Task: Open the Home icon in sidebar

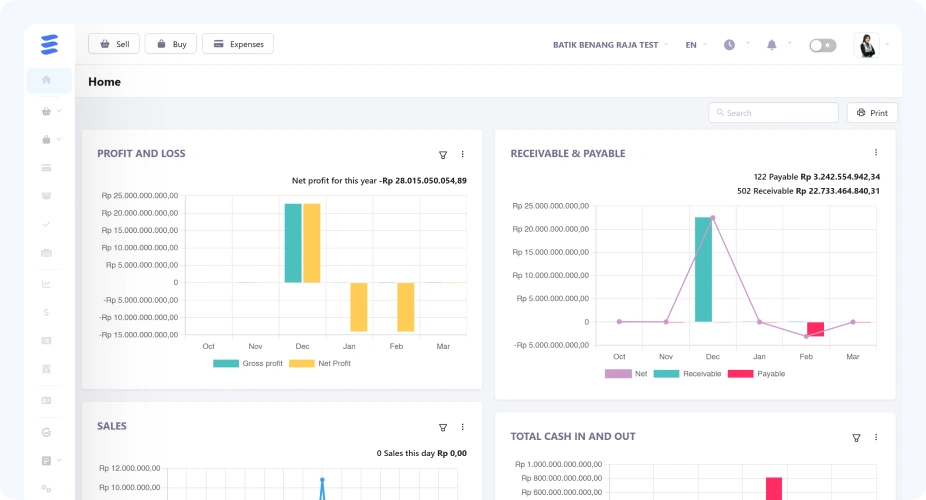Action: pos(46,80)
